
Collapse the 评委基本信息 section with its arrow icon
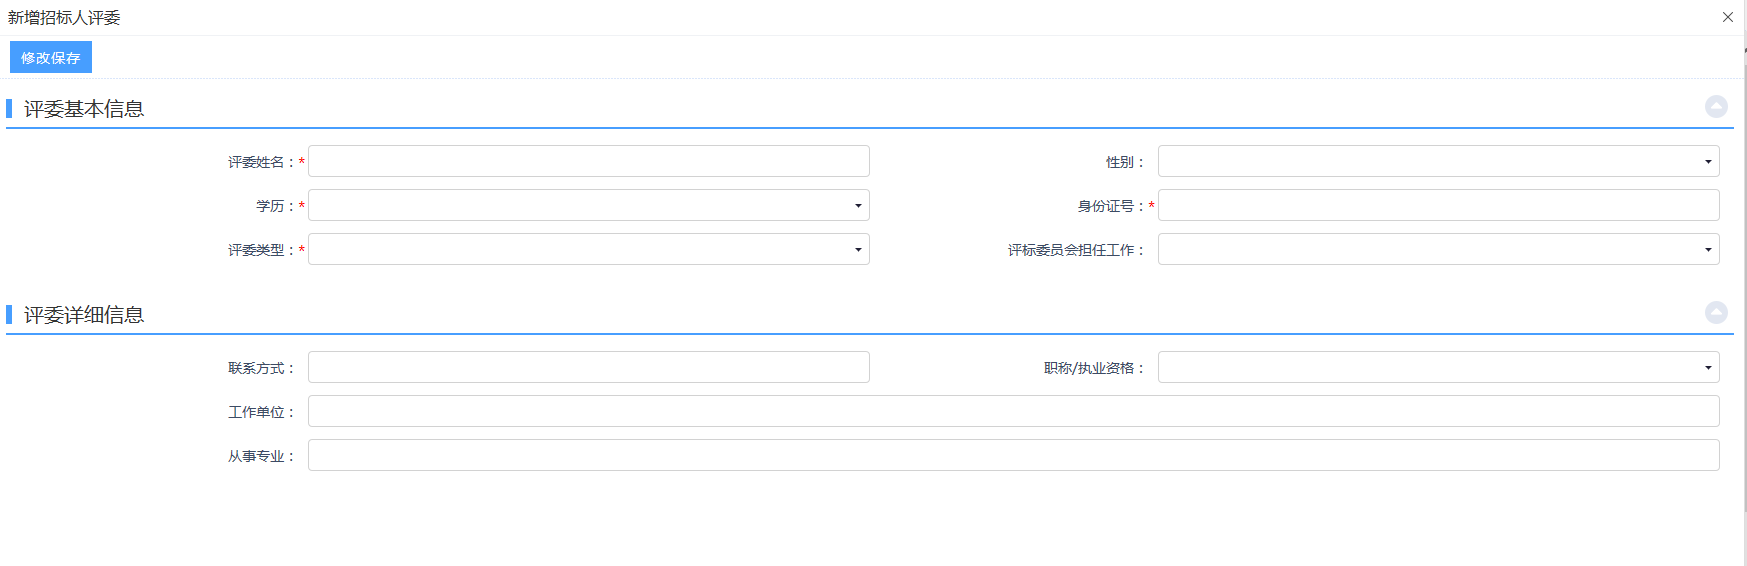1716,107
